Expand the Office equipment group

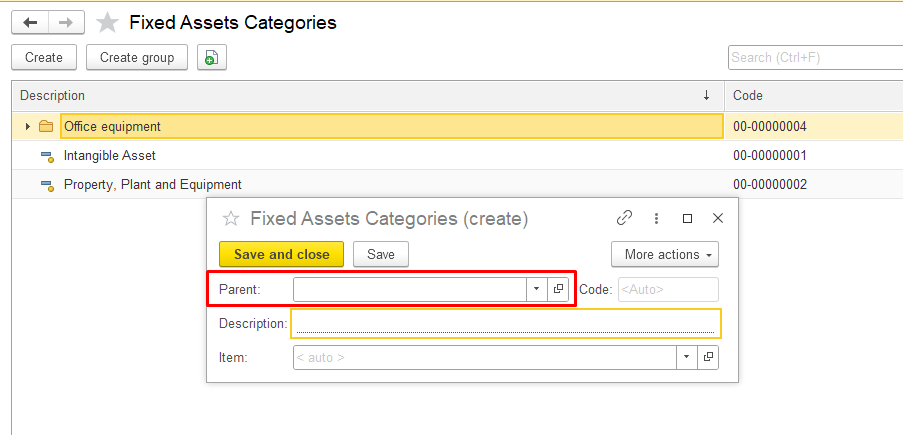(x=28, y=127)
